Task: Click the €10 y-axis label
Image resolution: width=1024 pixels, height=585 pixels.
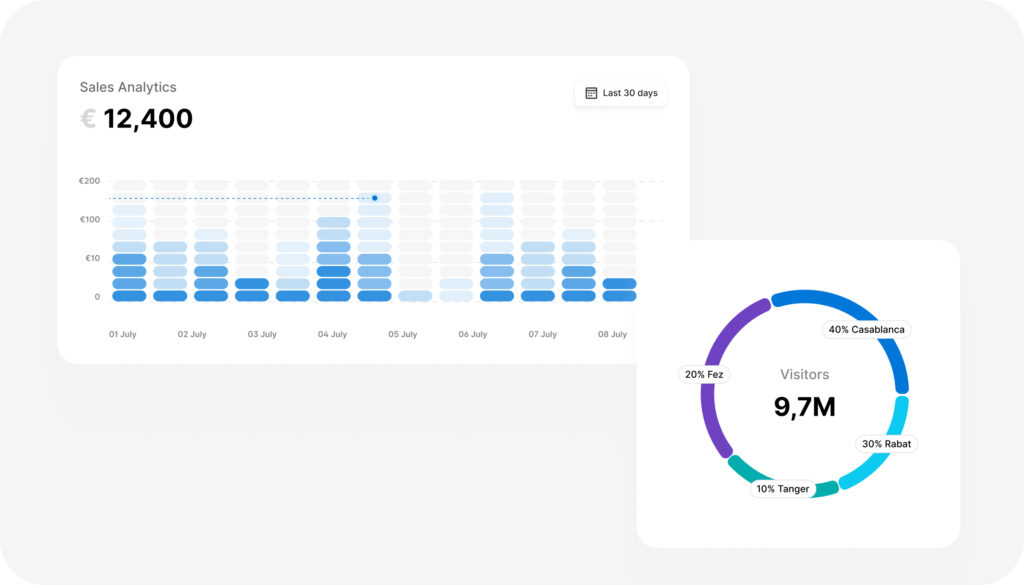Action: coord(93,258)
